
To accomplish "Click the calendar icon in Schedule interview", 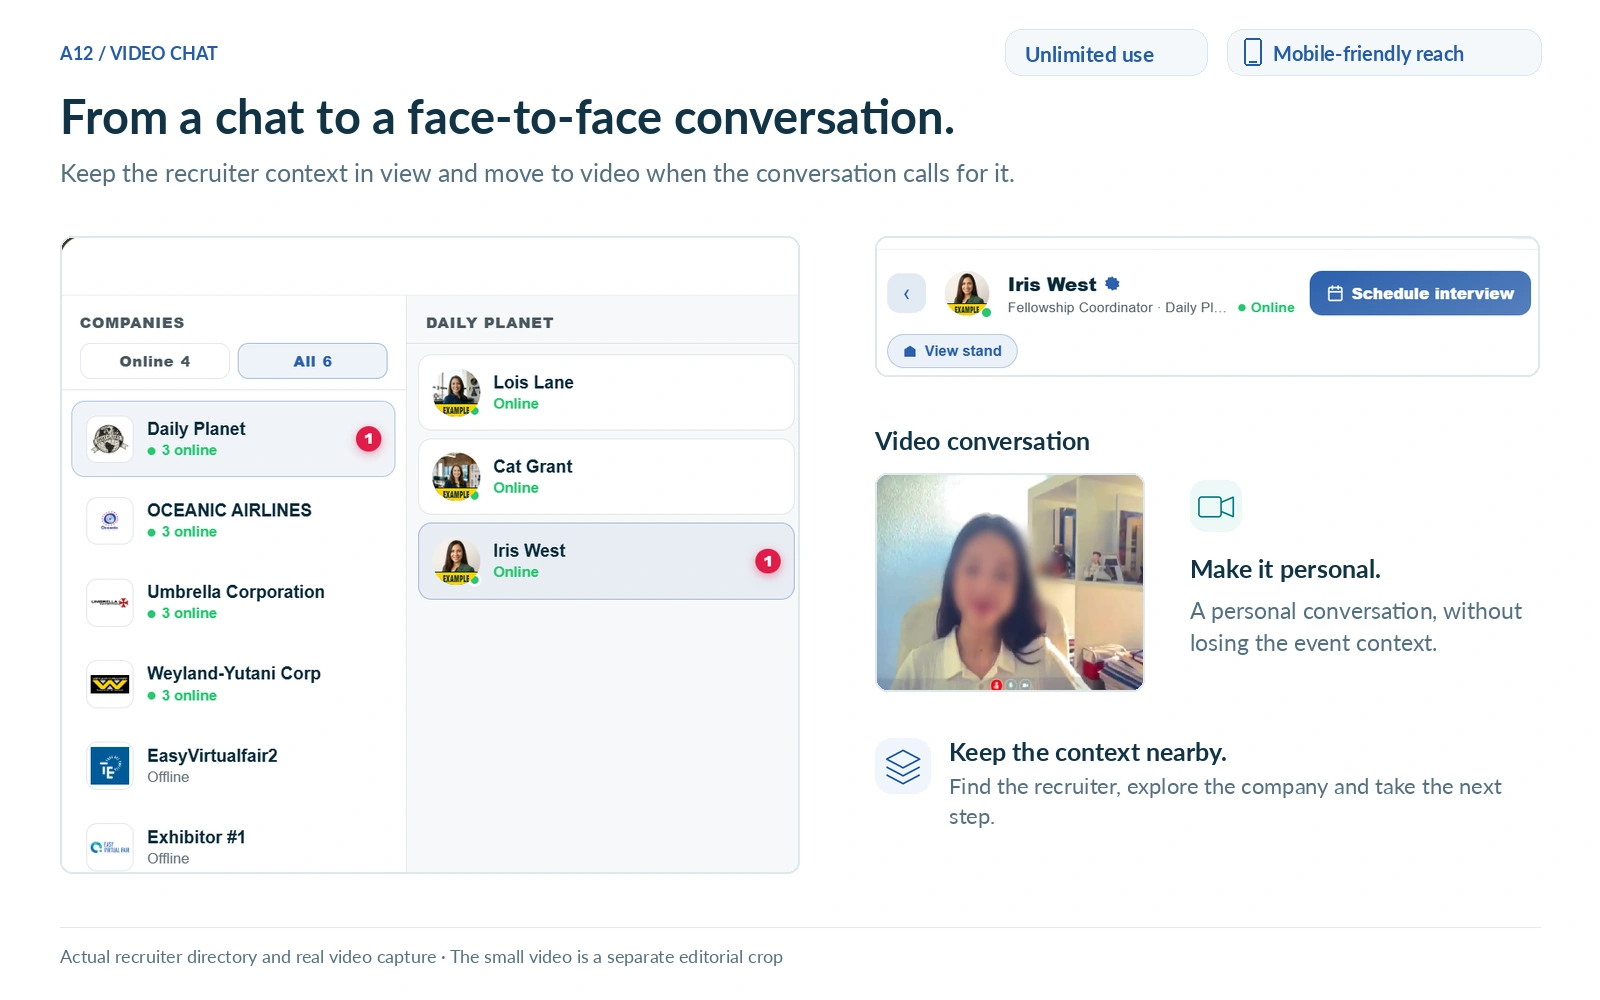I will (1335, 293).
